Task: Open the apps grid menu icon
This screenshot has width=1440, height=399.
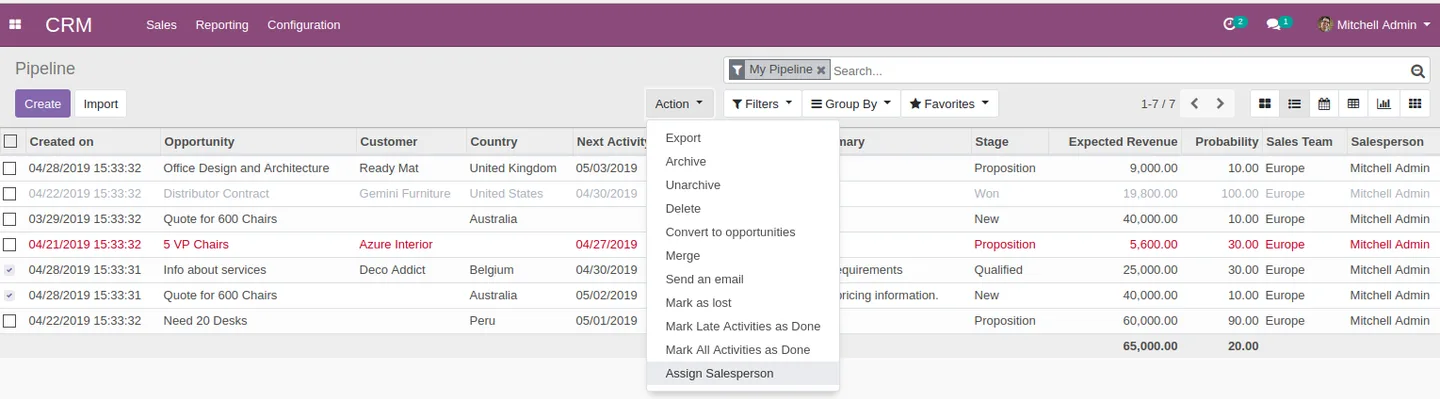Action: 15,25
